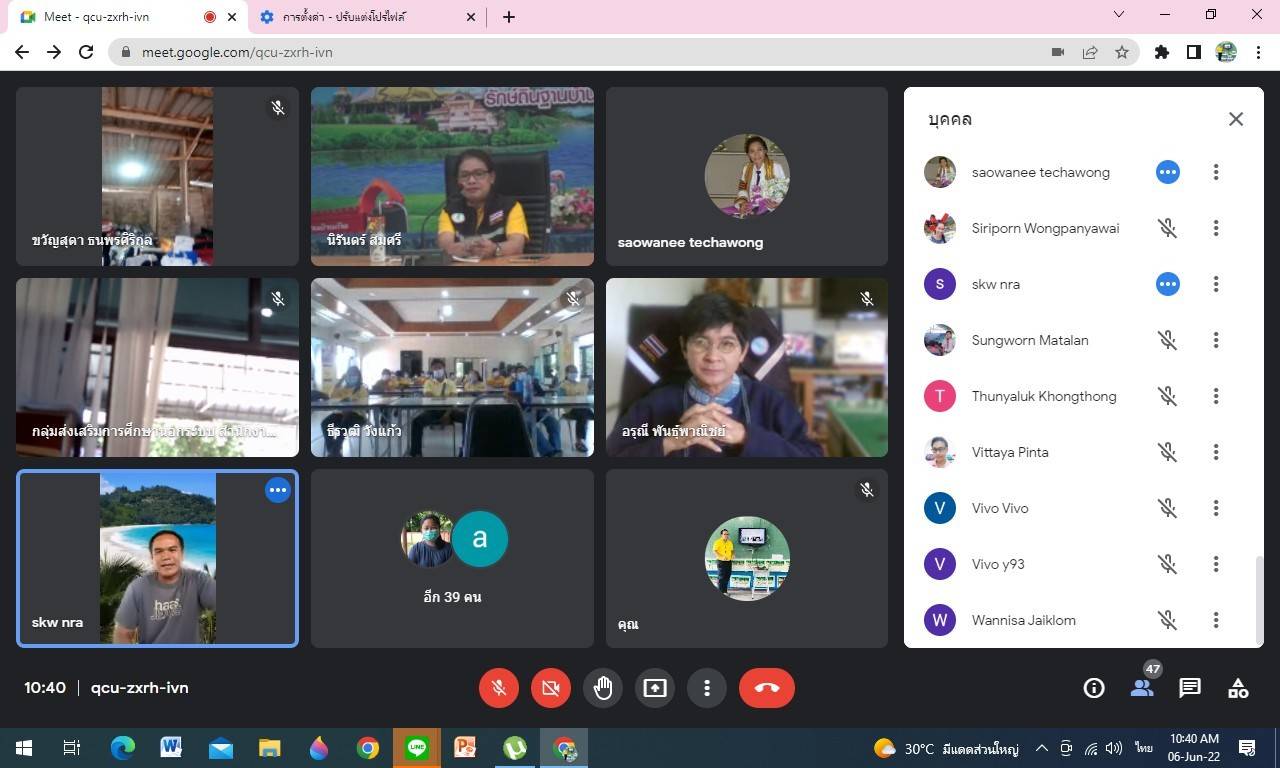Toggle camera on or off
1280x768 pixels.
(x=551, y=688)
